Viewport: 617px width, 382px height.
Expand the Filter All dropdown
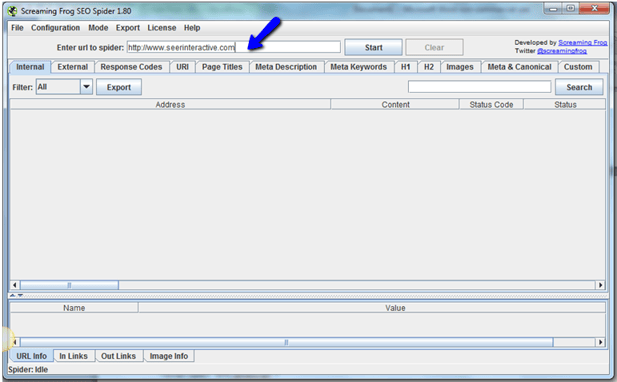click(x=86, y=87)
